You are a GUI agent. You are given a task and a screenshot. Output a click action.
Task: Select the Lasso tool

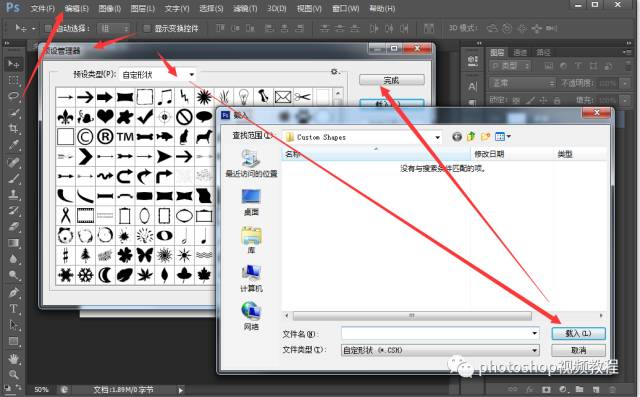coord(13,96)
